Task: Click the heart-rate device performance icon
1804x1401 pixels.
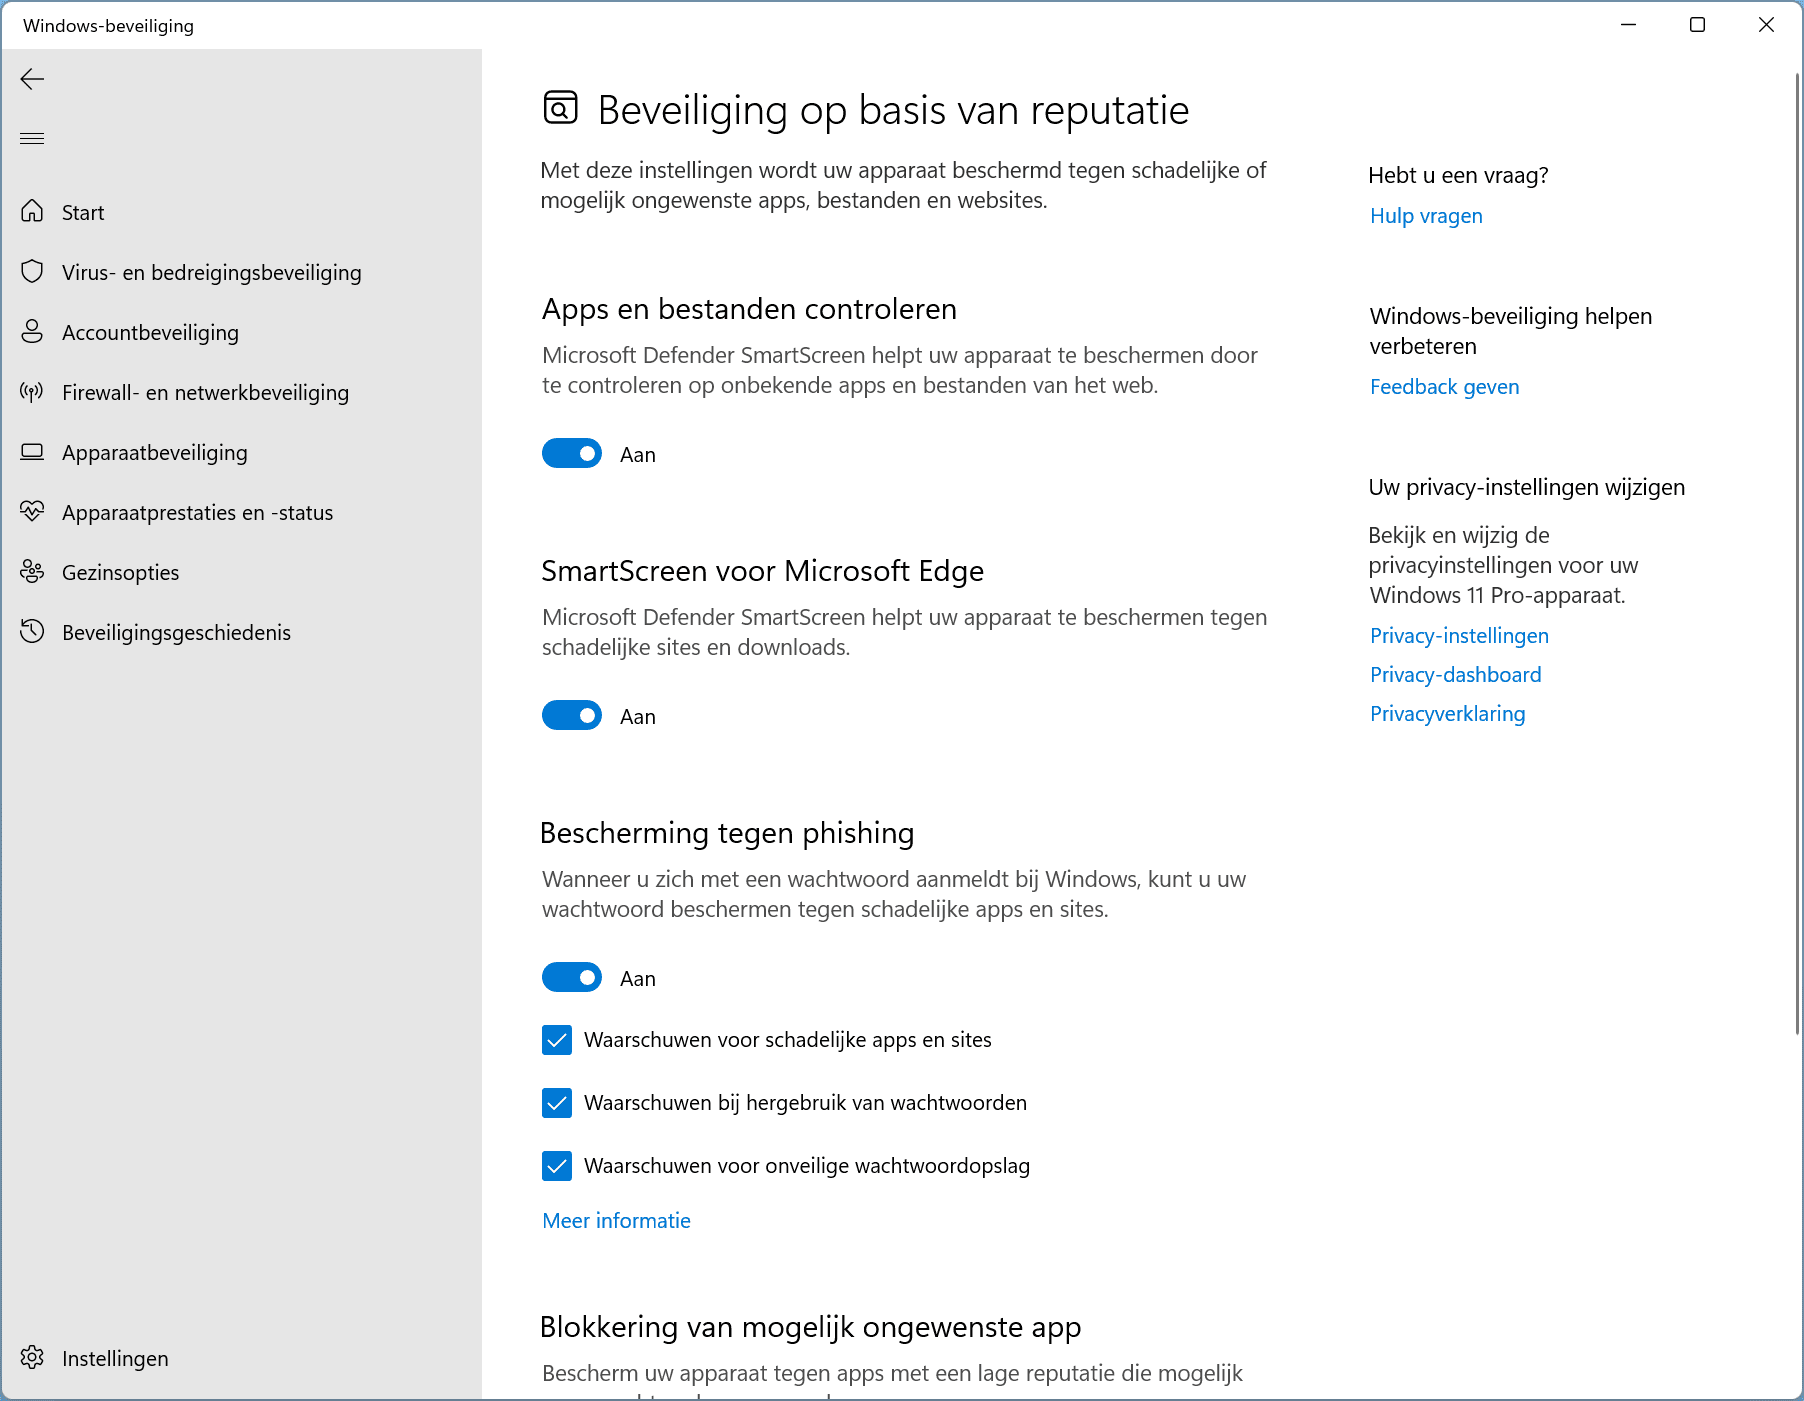Action: click(32, 511)
